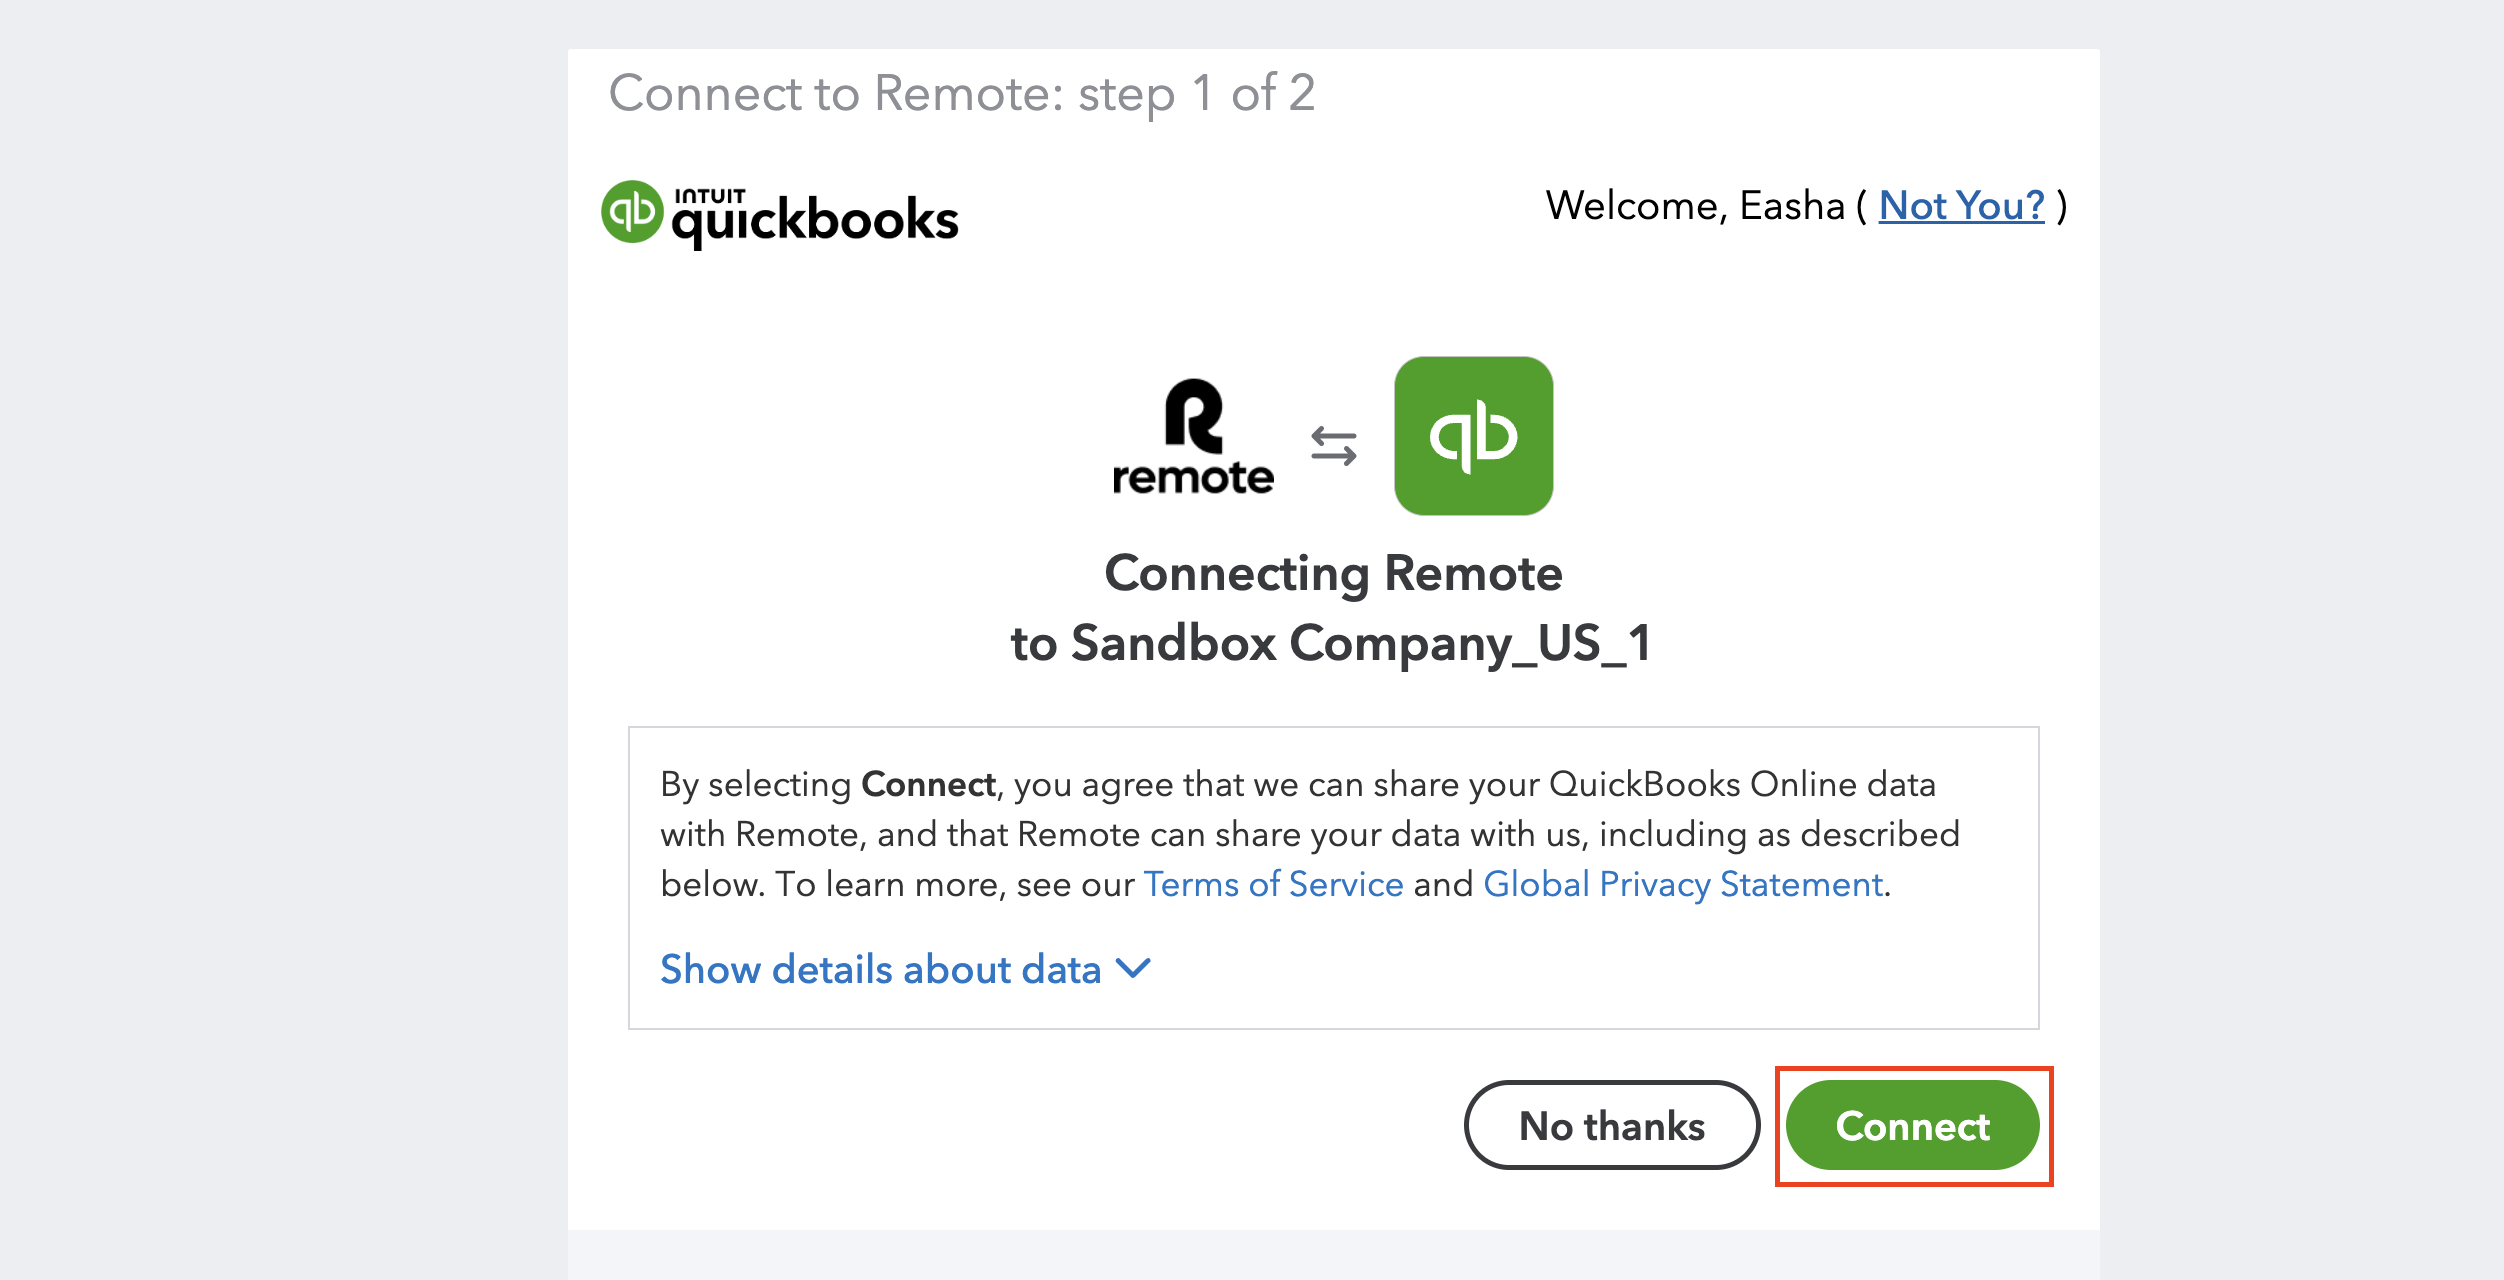2504x1280 pixels.
Task: Click the bold 'Connect' word in the consent text
Action: (928, 784)
